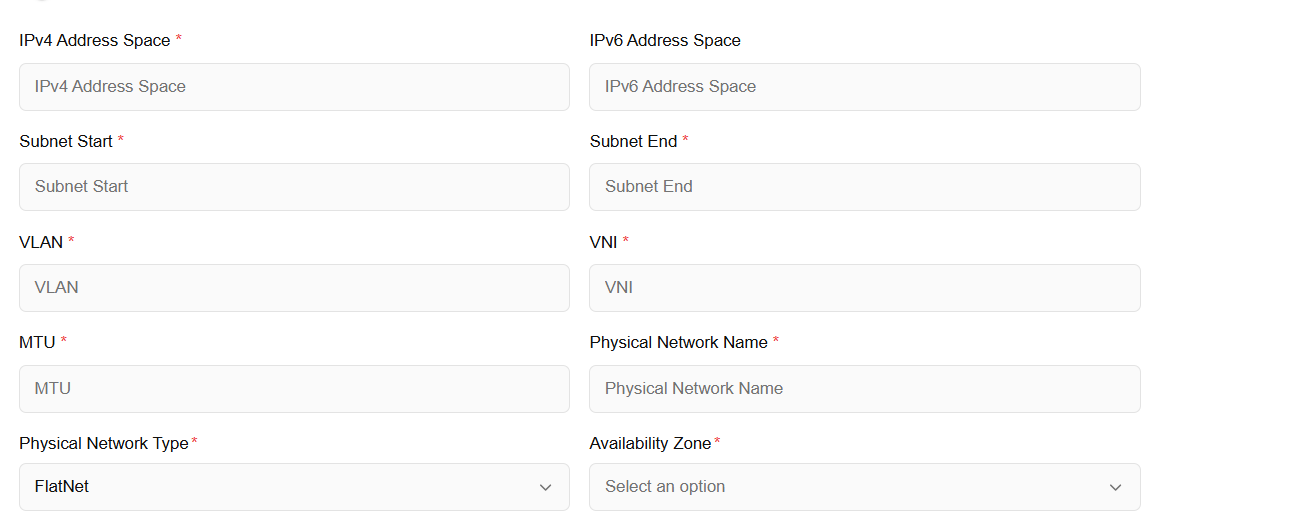Click the 'IPv4 Address Space' label text
The width and height of the screenshot is (1296, 524).
coord(95,41)
